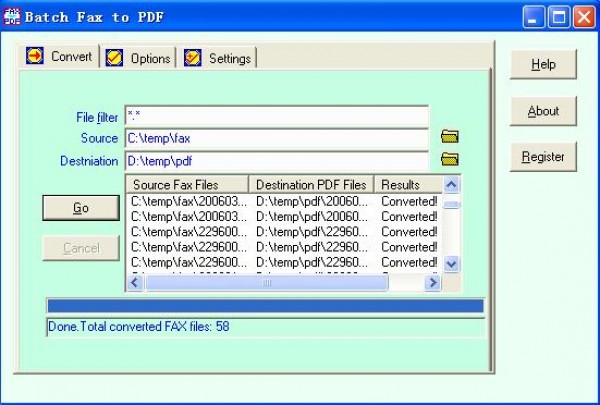
Task: Click Converted! result in first row
Action: pyautogui.click(x=409, y=201)
